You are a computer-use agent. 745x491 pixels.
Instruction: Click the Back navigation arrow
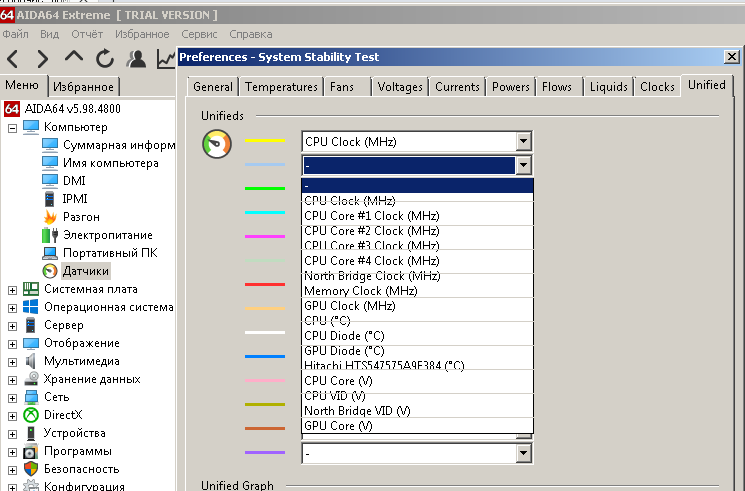click(13, 59)
